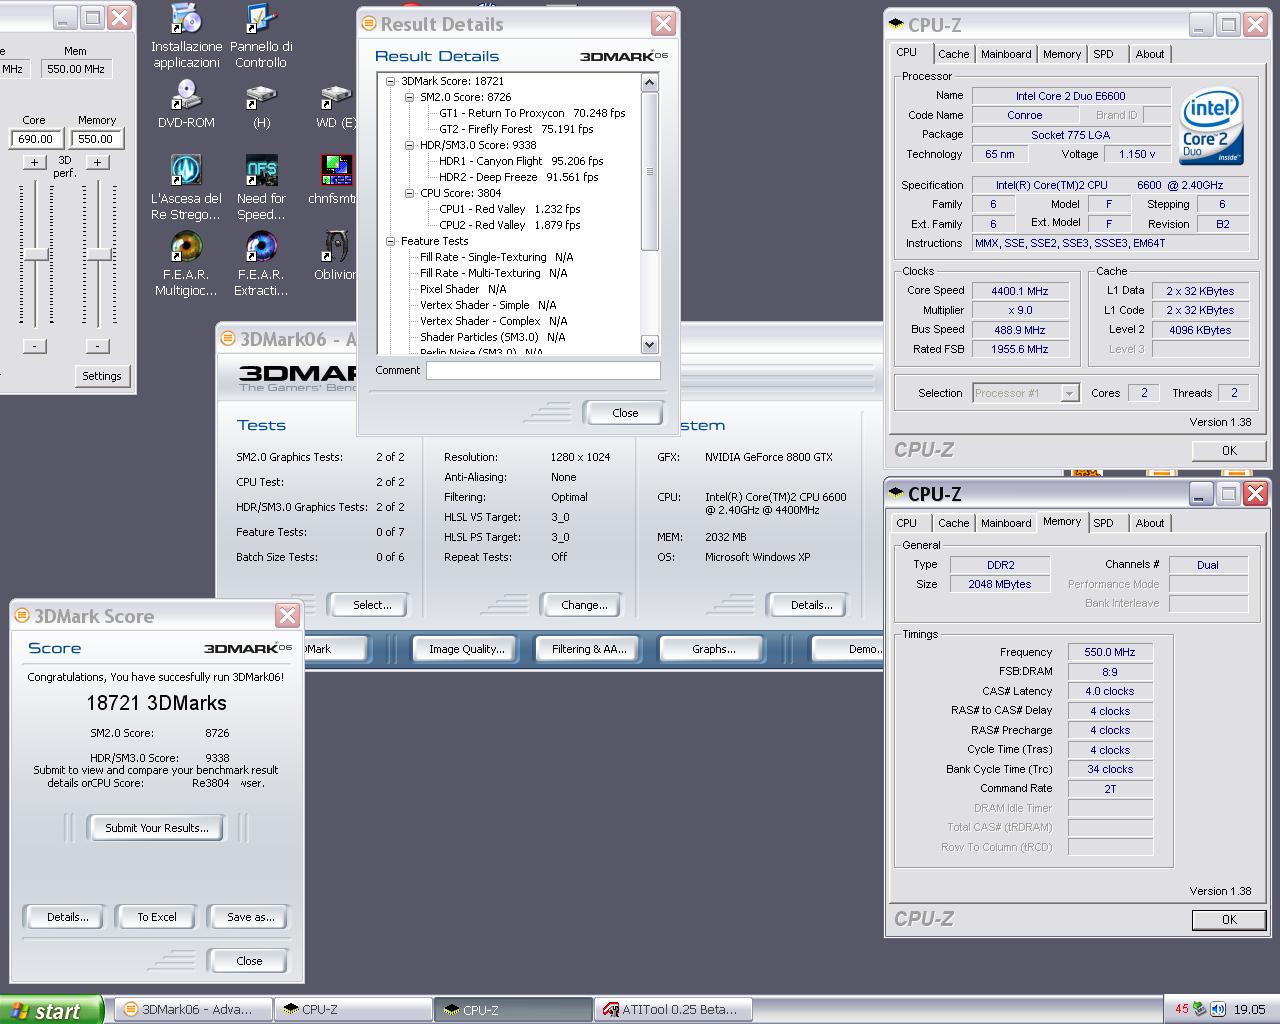Open Installazione applicazioni desktop icon

pyautogui.click(x=186, y=37)
